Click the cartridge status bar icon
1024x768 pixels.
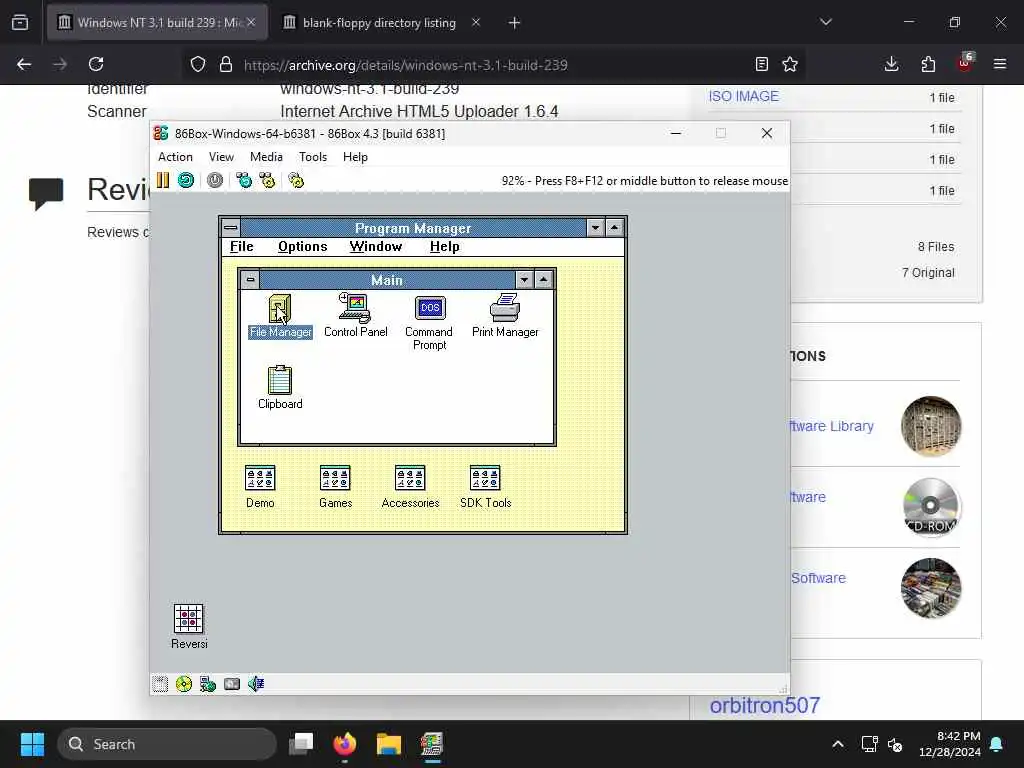point(232,684)
